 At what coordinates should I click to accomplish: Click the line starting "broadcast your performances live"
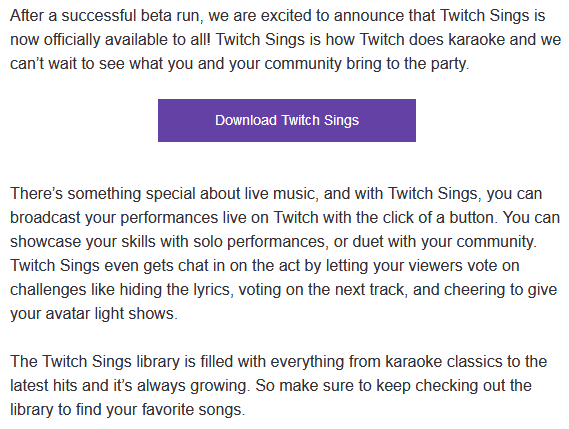click(285, 217)
